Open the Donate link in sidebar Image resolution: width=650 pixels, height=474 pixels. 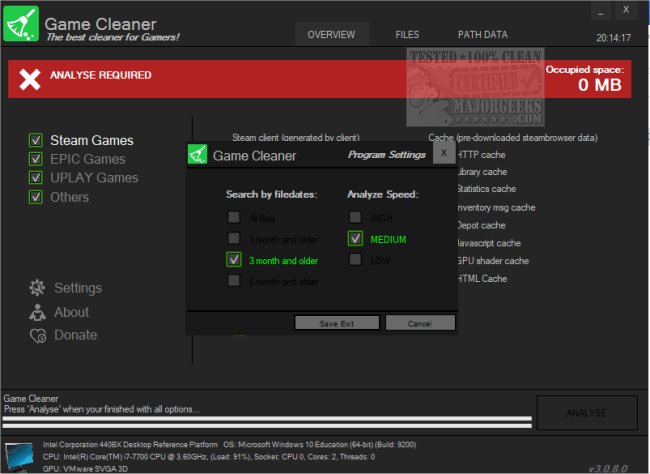(75, 335)
